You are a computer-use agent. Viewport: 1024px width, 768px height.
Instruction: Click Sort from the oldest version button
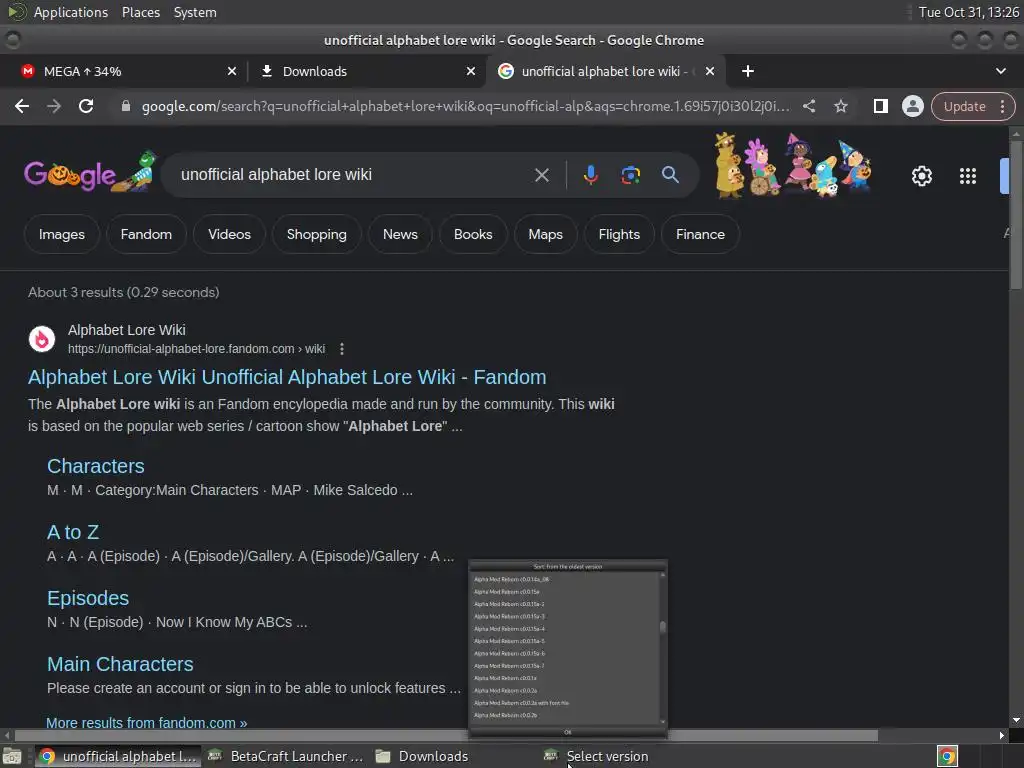(568, 566)
